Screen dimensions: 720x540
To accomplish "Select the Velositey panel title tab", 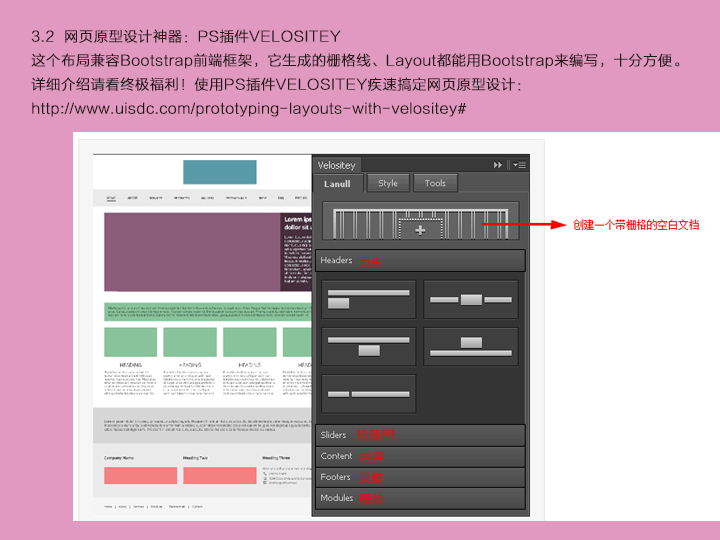I will tap(337, 165).
